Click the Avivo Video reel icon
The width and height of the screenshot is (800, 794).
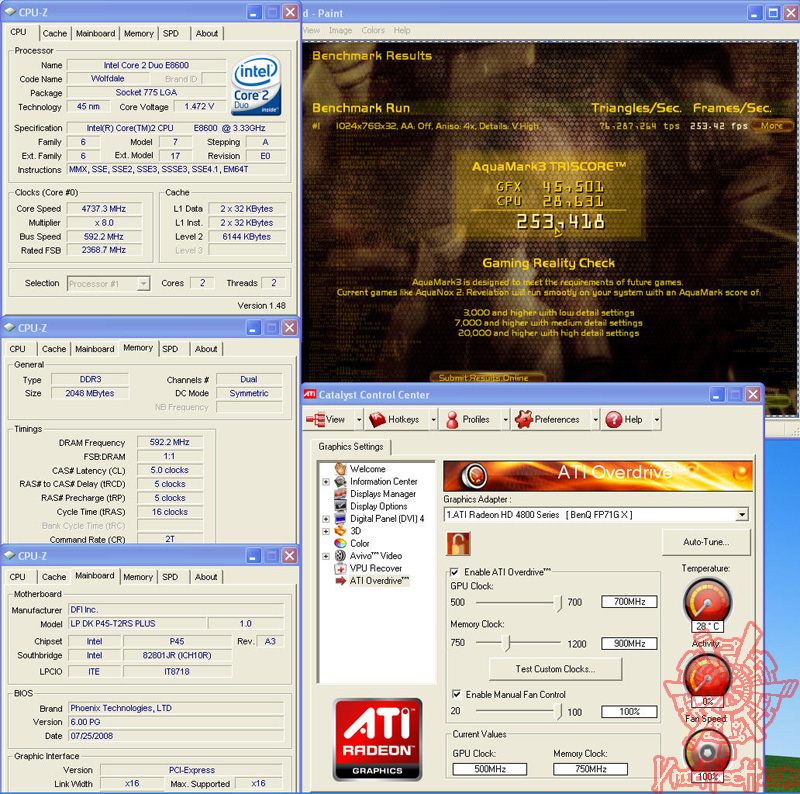340,556
